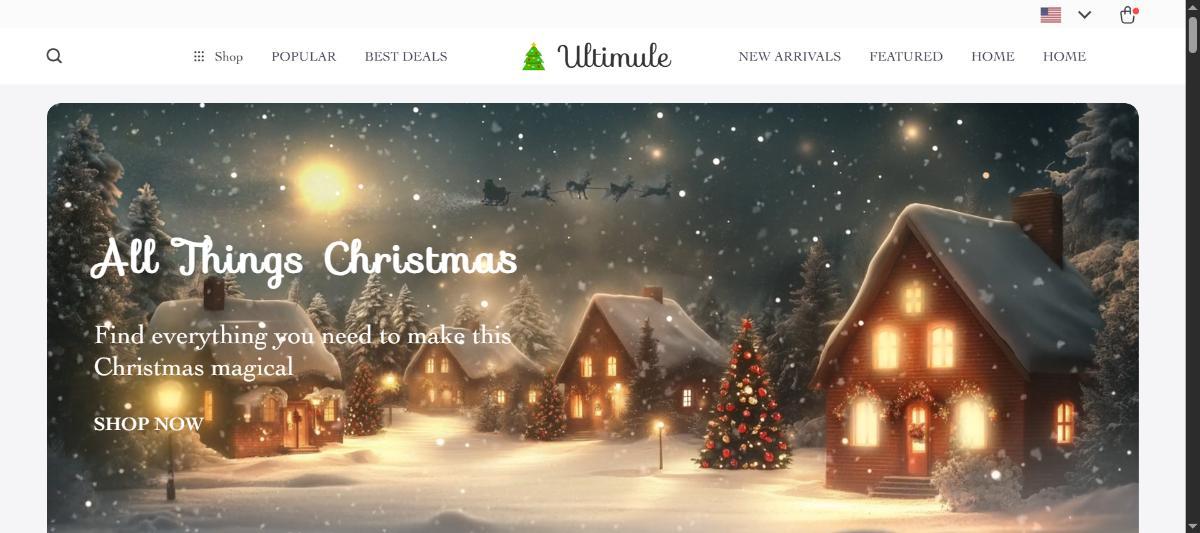Go to the POPULAR menu item
1200x533 pixels.
point(304,57)
